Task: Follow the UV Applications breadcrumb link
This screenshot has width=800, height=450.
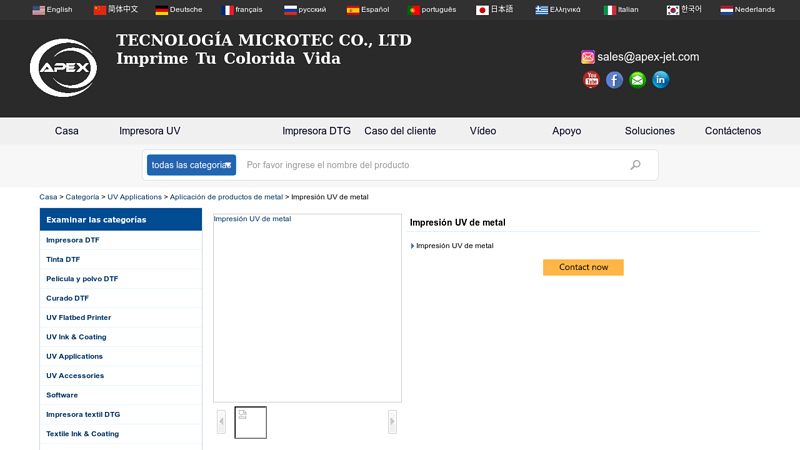Action: tap(134, 197)
